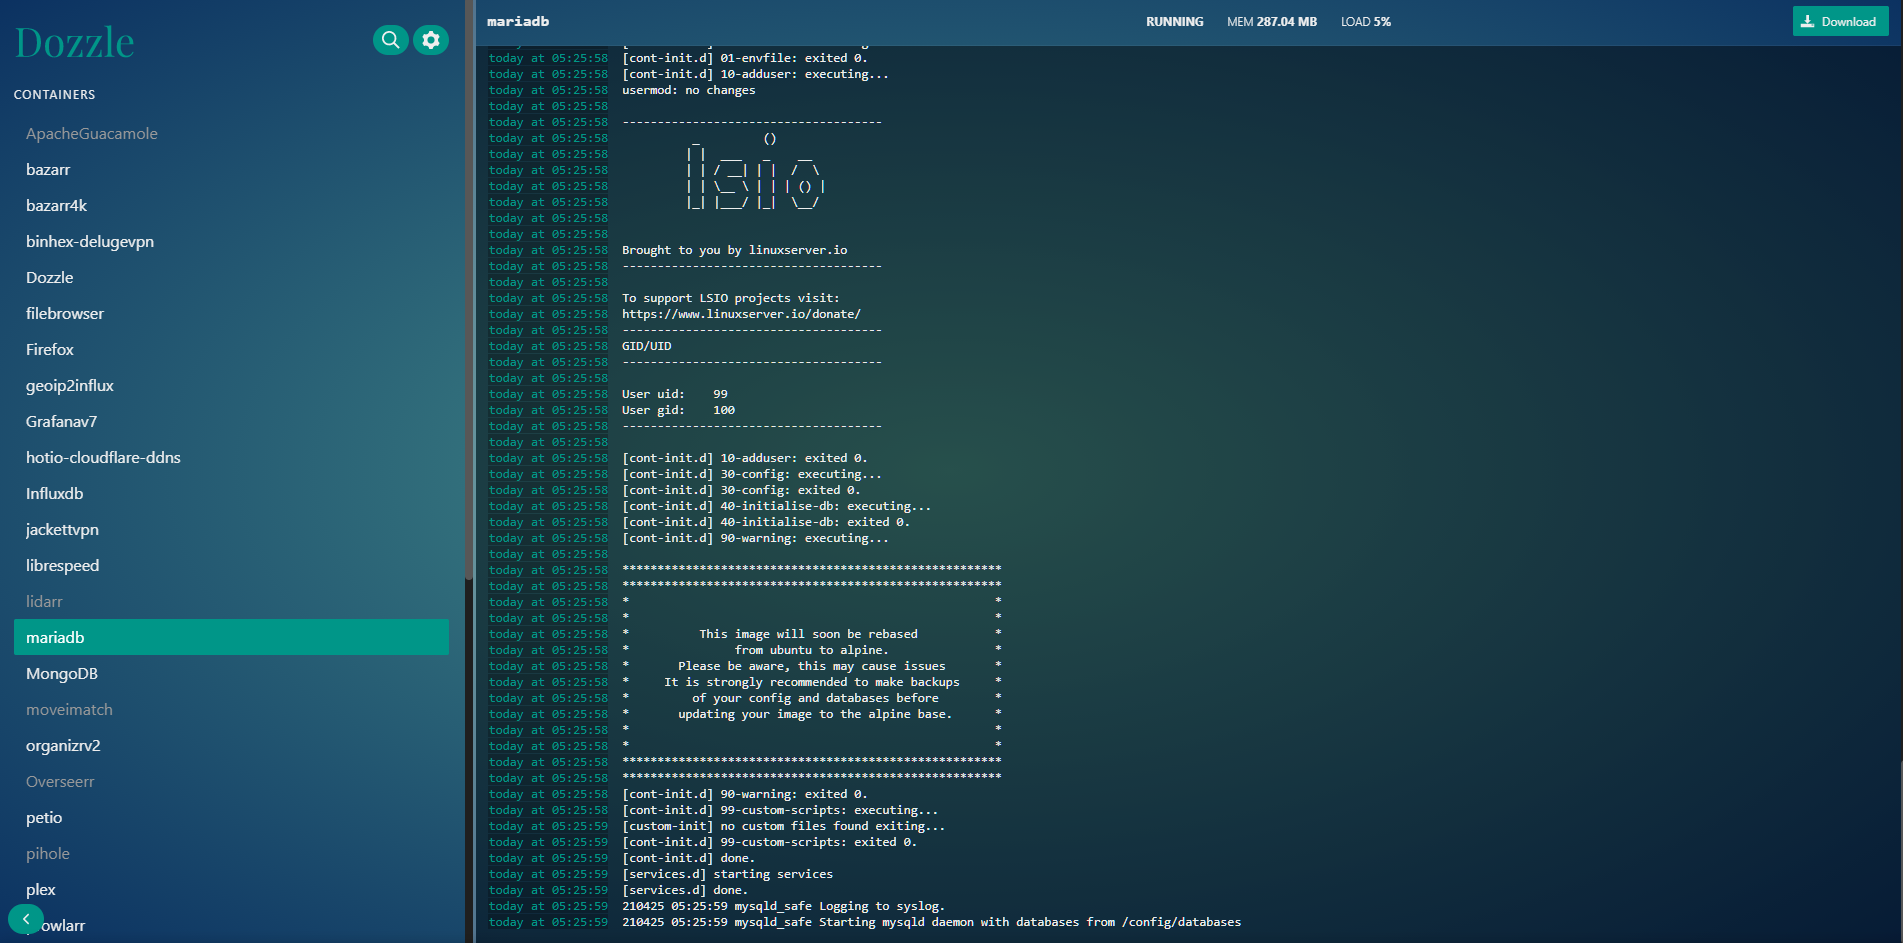
Task: Click the search magnifier icon
Action: click(390, 40)
